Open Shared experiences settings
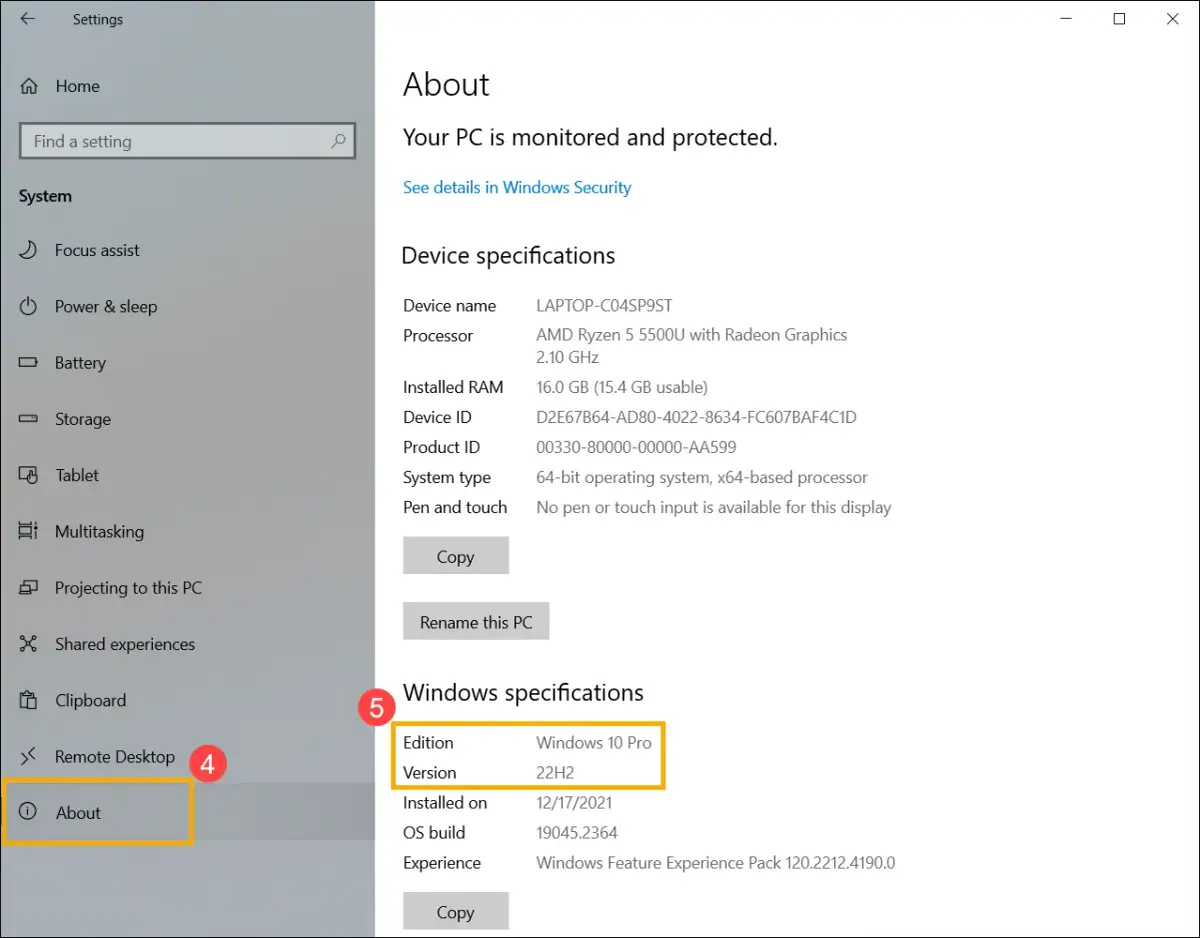The image size is (1200, 938). [x=124, y=644]
